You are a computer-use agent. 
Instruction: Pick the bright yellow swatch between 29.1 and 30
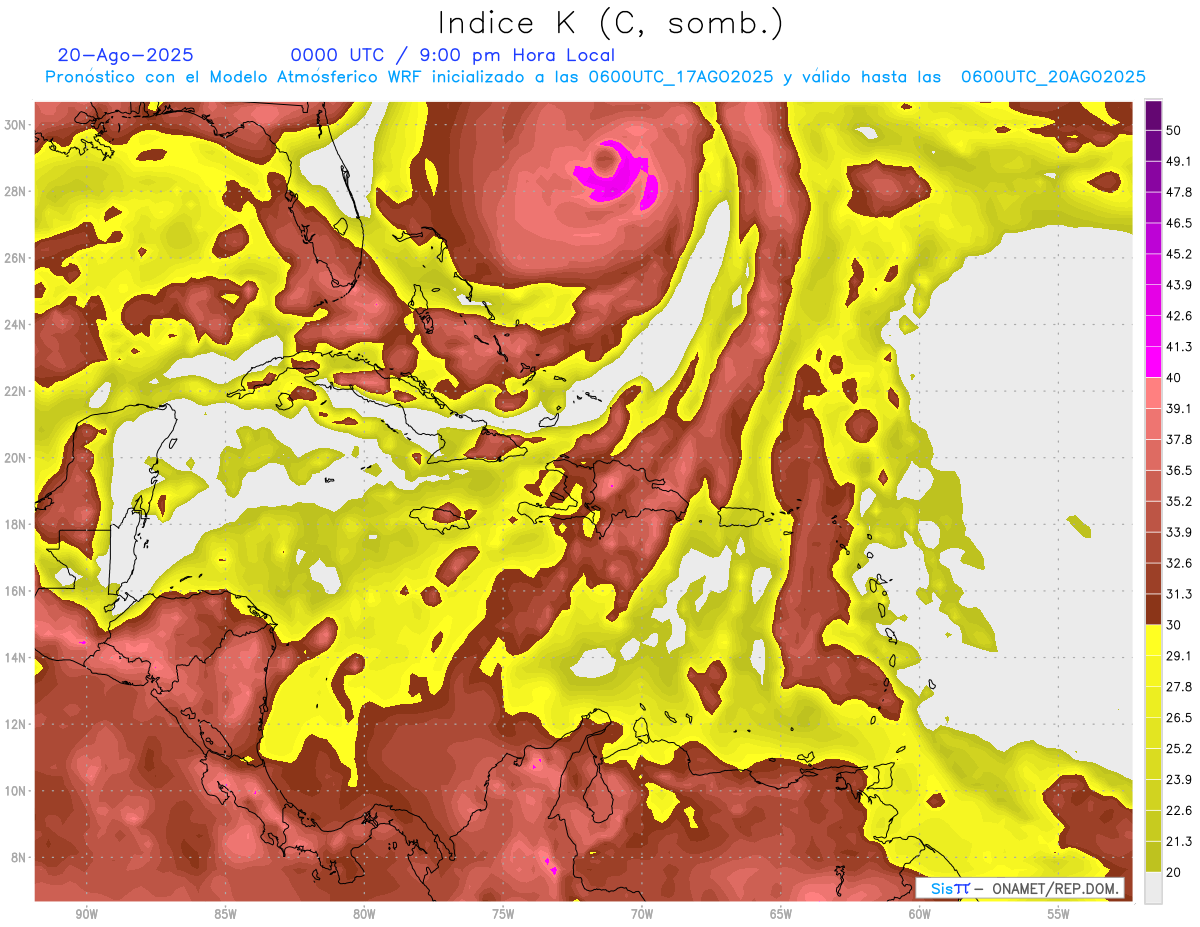pyautogui.click(x=1153, y=641)
